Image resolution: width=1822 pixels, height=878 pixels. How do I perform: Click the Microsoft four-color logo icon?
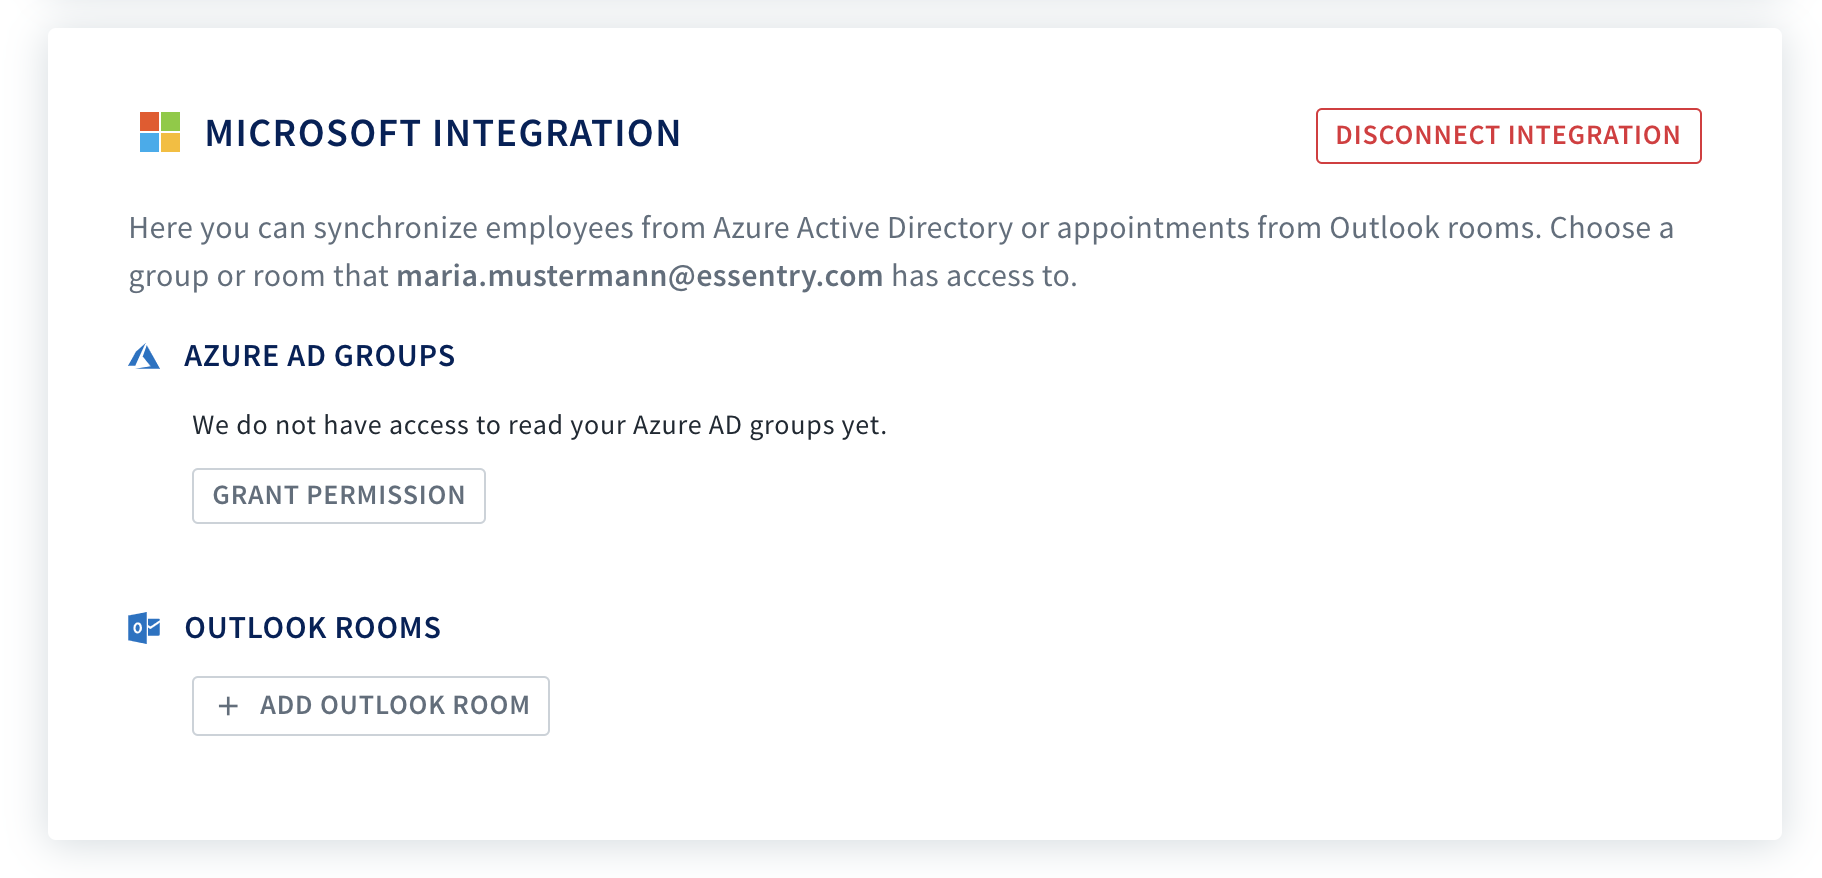tap(160, 132)
